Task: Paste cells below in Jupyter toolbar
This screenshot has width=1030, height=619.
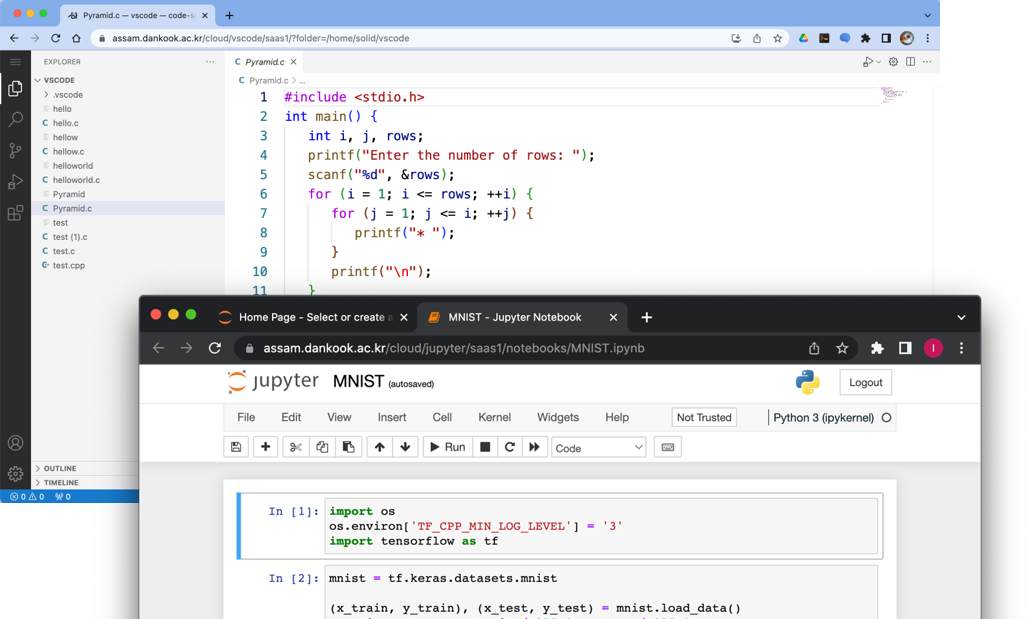Action: point(348,447)
